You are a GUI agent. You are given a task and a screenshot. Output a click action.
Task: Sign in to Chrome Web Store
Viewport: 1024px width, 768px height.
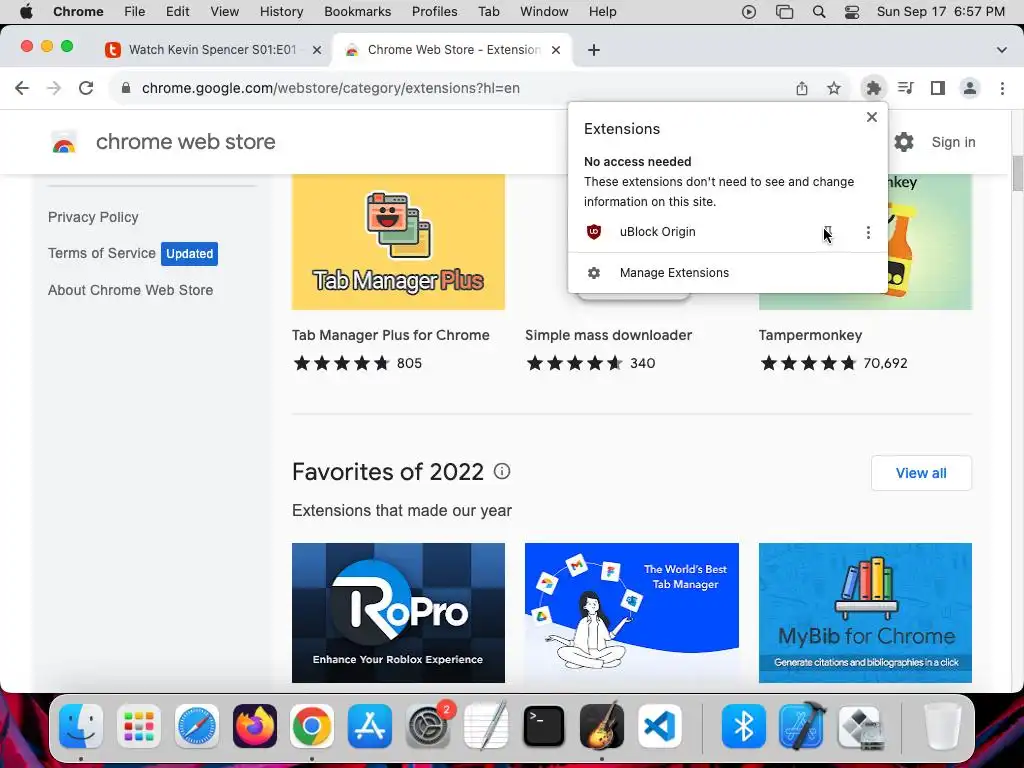click(953, 142)
